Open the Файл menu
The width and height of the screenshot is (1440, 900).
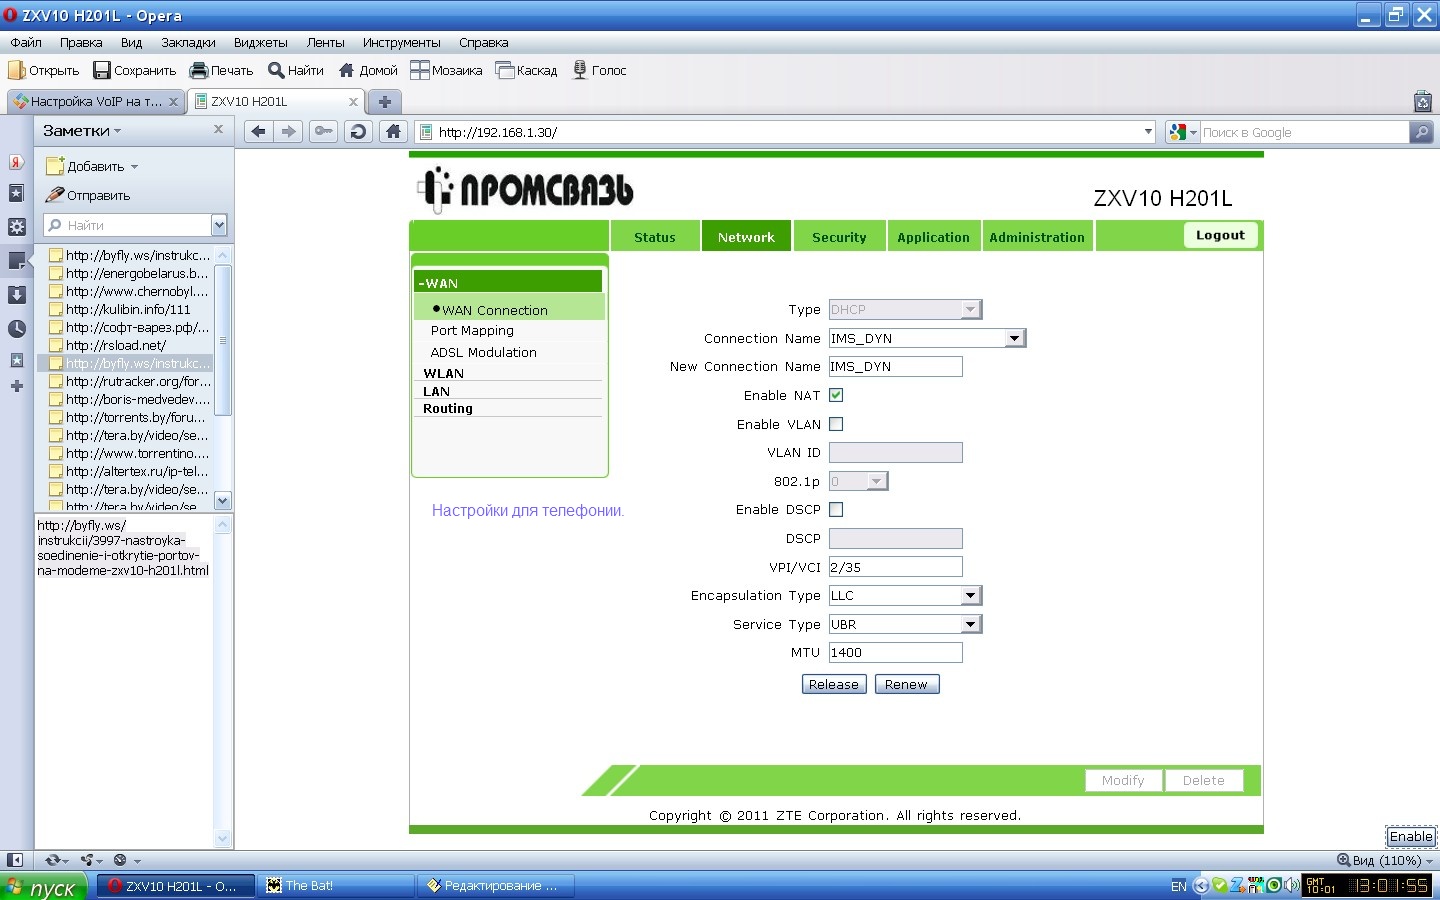(x=26, y=43)
